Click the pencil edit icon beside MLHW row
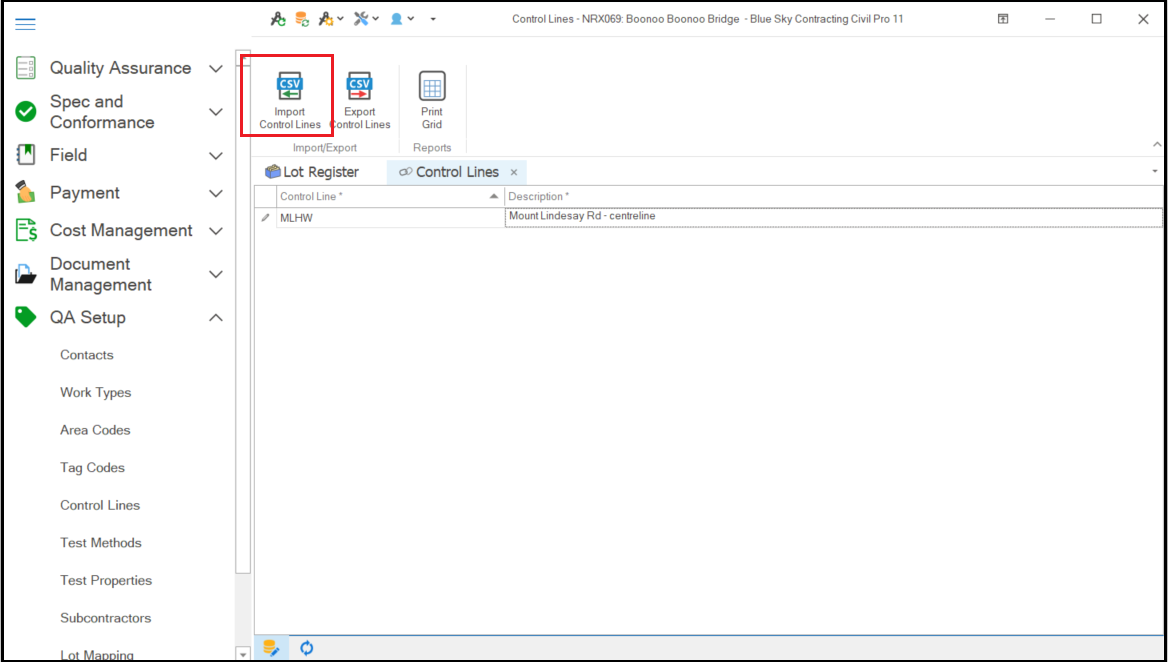The height and width of the screenshot is (662, 1168). click(265, 217)
